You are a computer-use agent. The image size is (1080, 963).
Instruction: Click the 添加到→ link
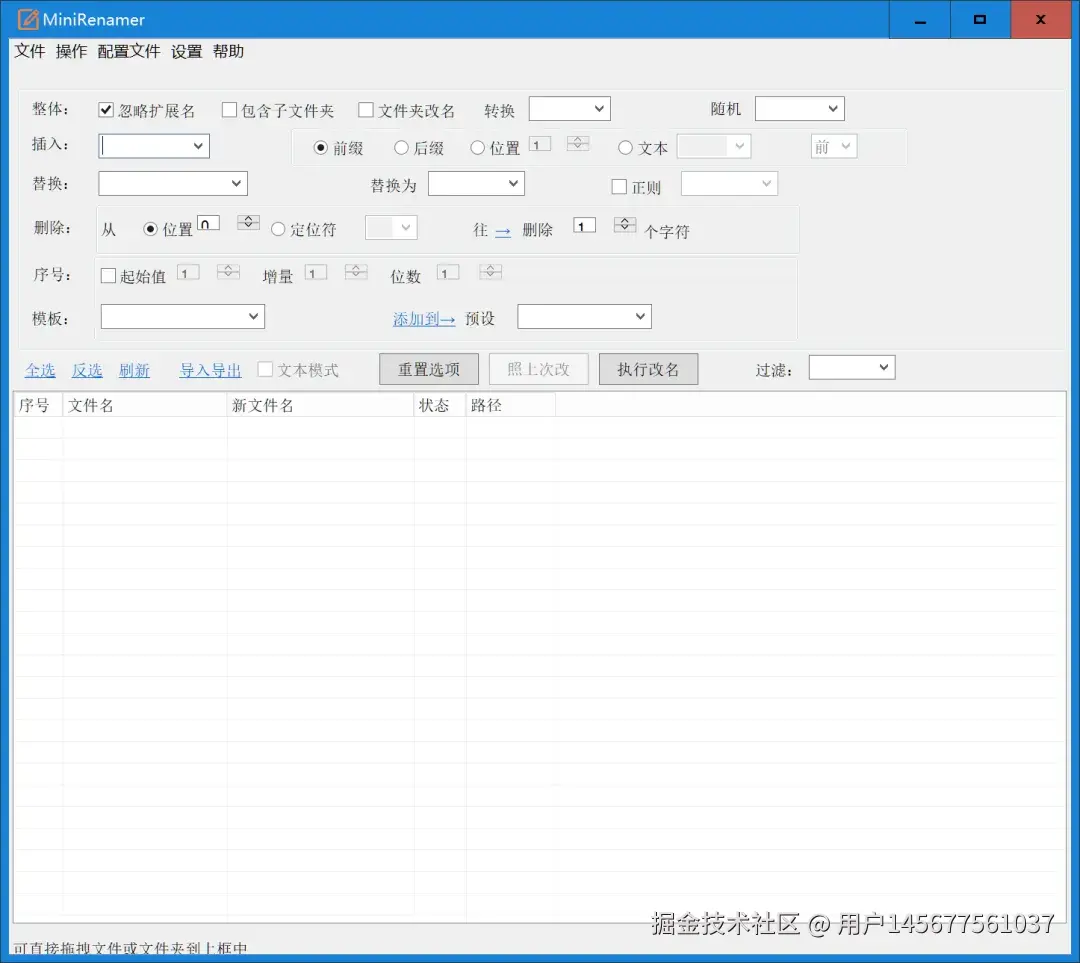424,319
